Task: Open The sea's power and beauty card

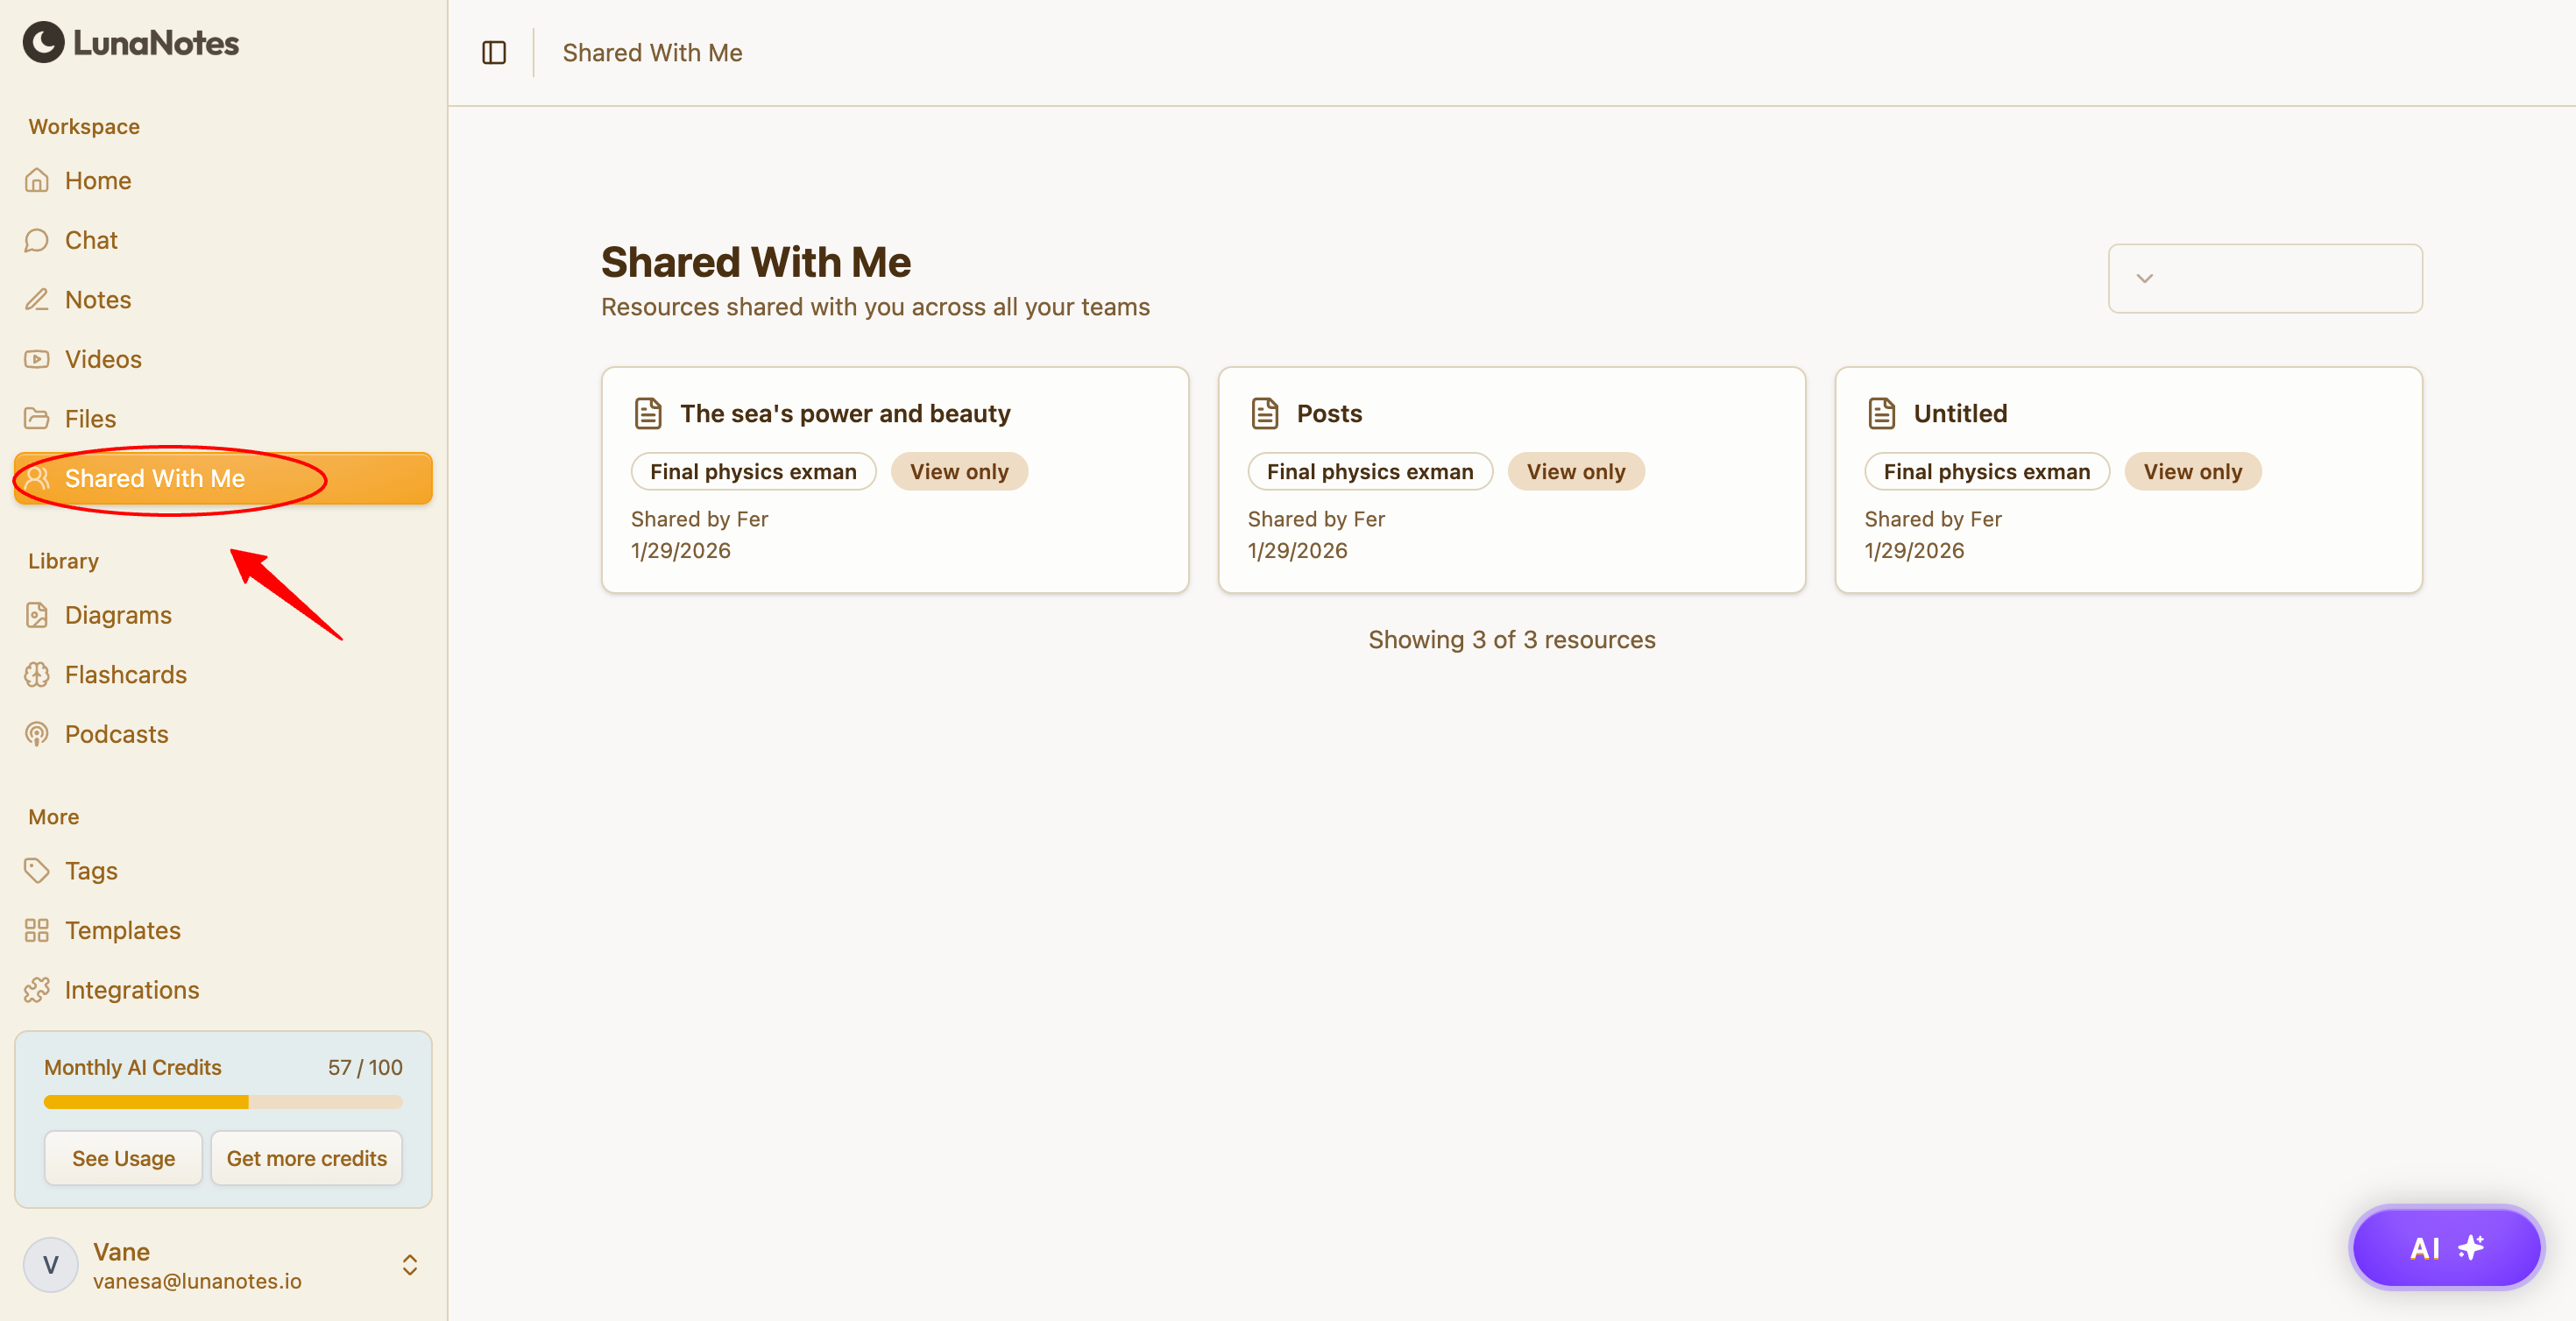Action: click(x=845, y=414)
